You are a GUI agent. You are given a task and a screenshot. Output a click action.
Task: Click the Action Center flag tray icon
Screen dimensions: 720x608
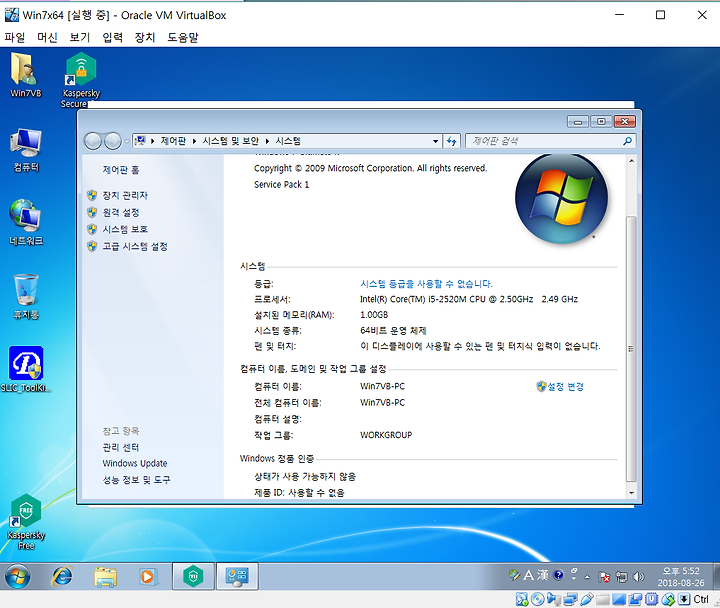[604, 576]
